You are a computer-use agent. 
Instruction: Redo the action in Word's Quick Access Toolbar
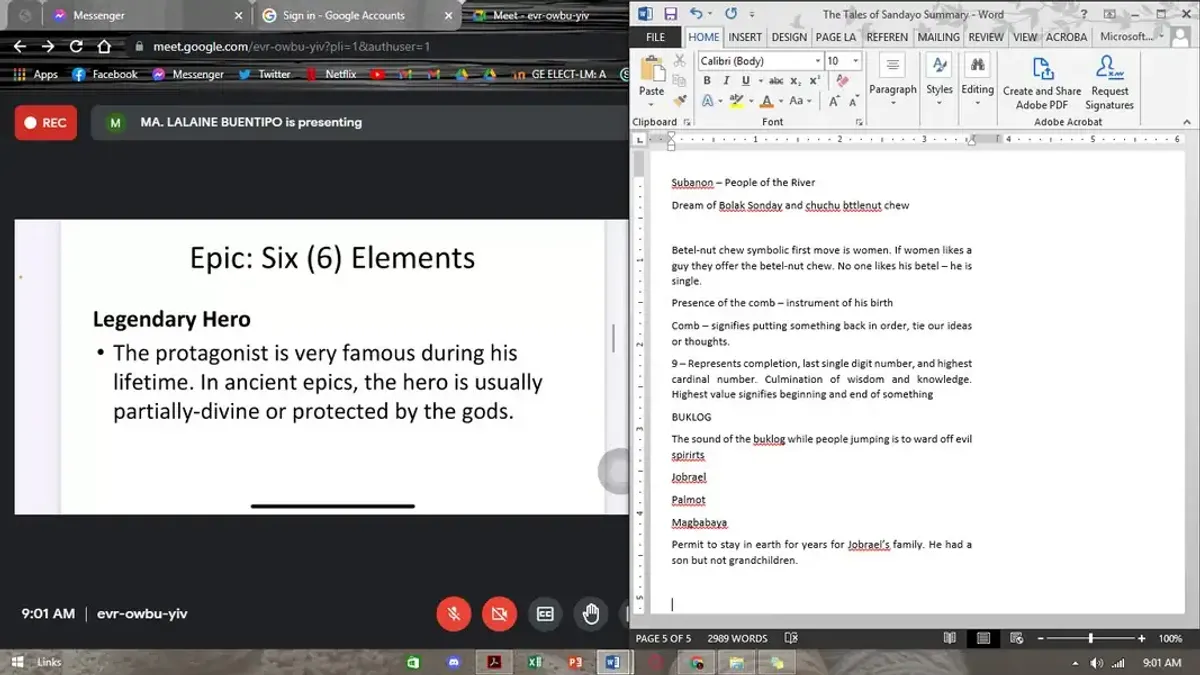coord(731,14)
